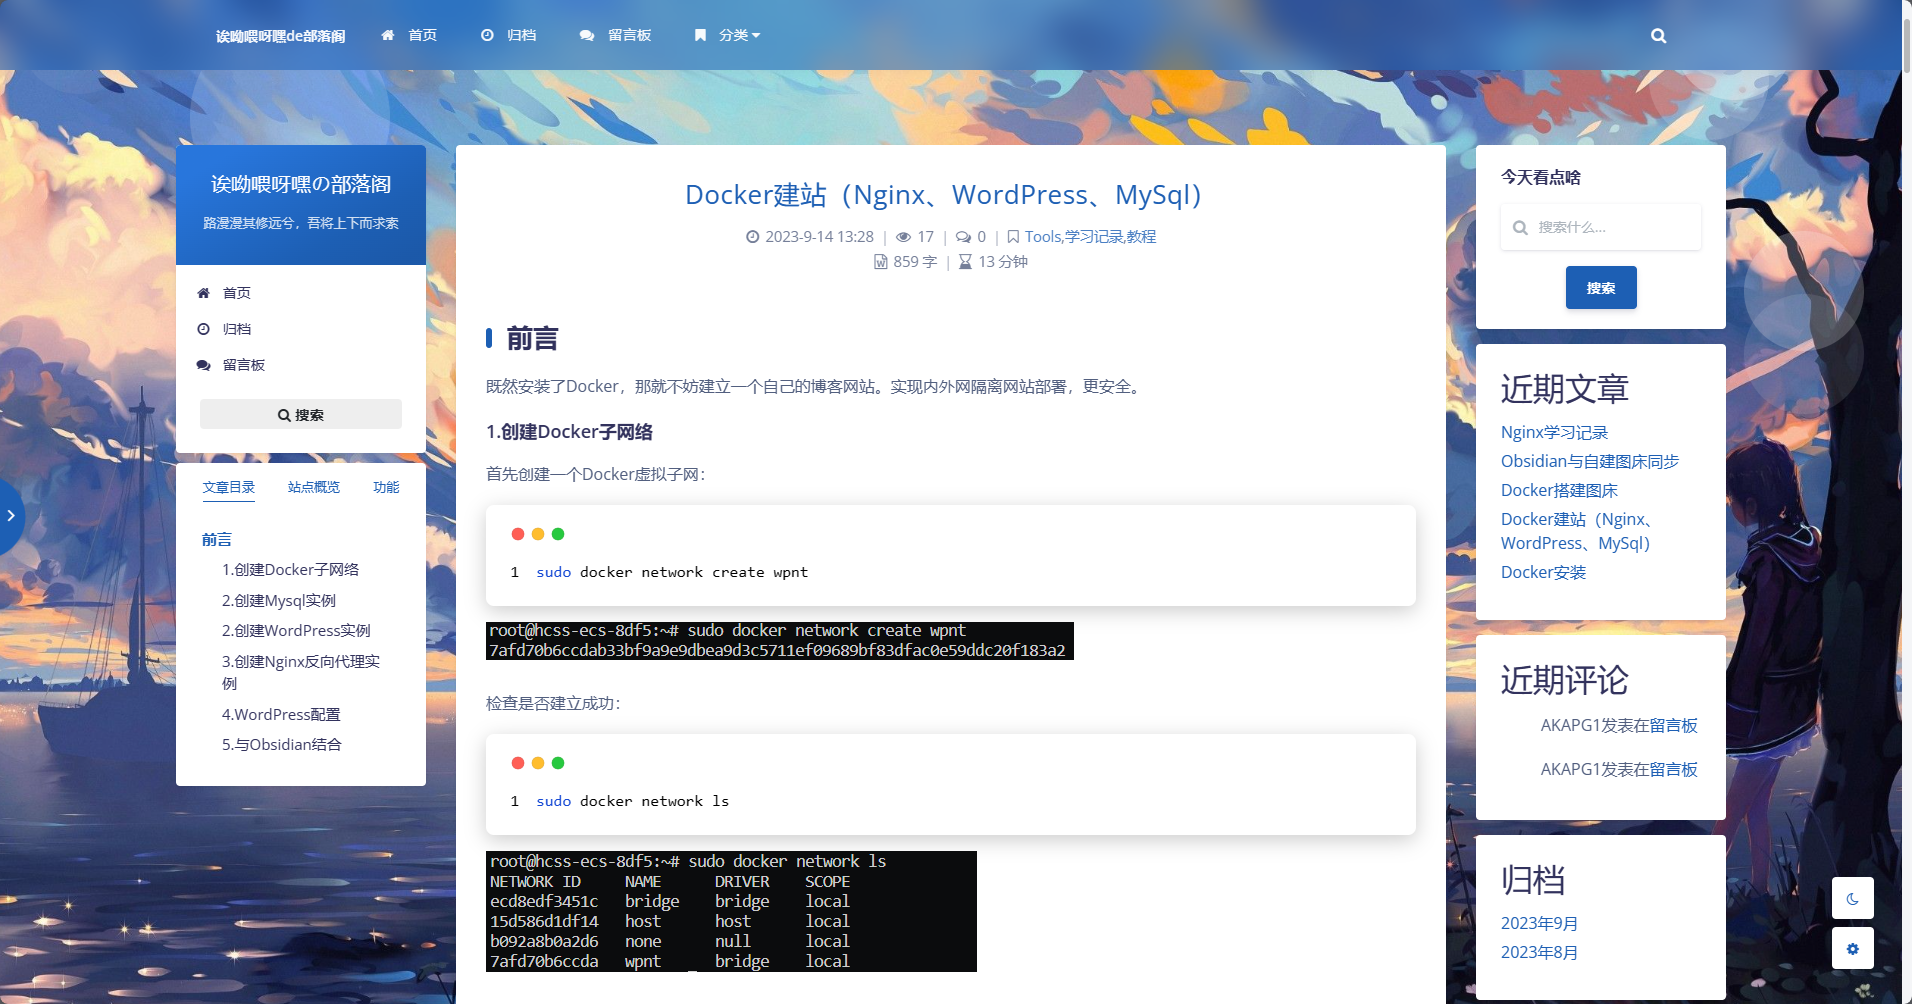
Task: Jump to 2.创建Mysql实例 in the contents list
Action: click(x=279, y=601)
